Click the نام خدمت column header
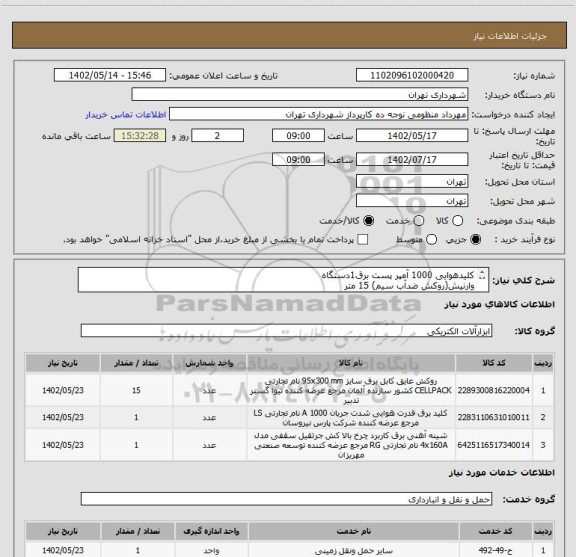 coord(354,531)
